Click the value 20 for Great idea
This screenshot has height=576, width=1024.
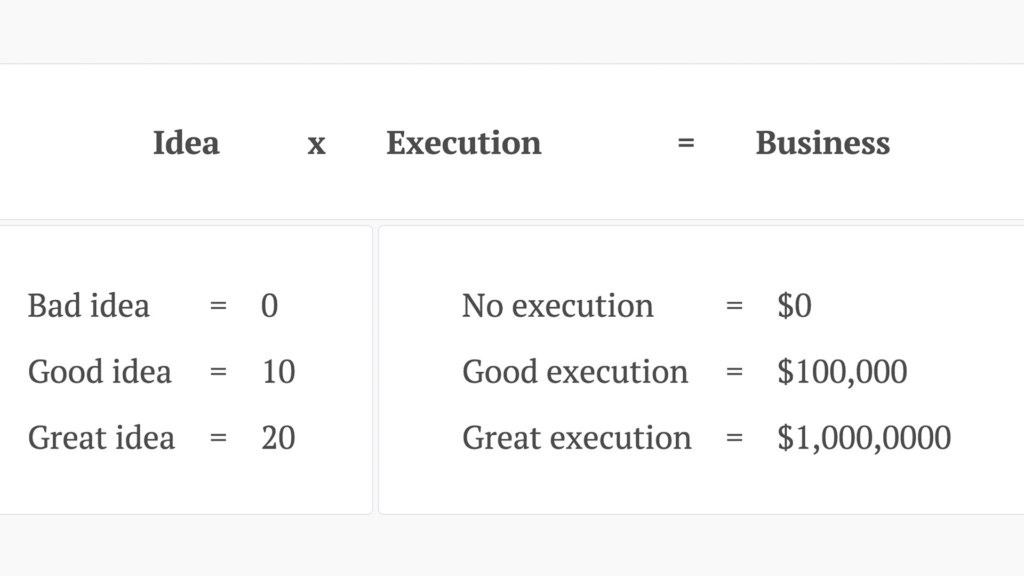tap(279, 438)
